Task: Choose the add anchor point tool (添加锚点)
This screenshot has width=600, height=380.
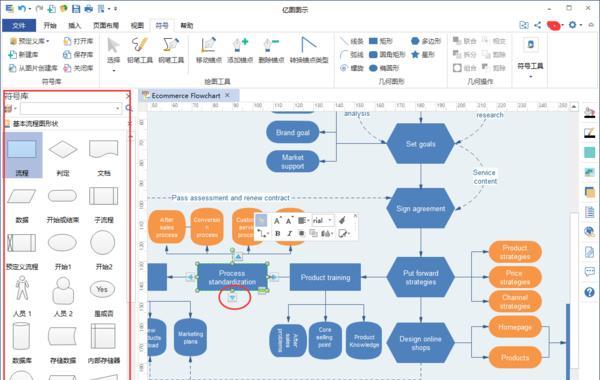Action: click(240, 50)
